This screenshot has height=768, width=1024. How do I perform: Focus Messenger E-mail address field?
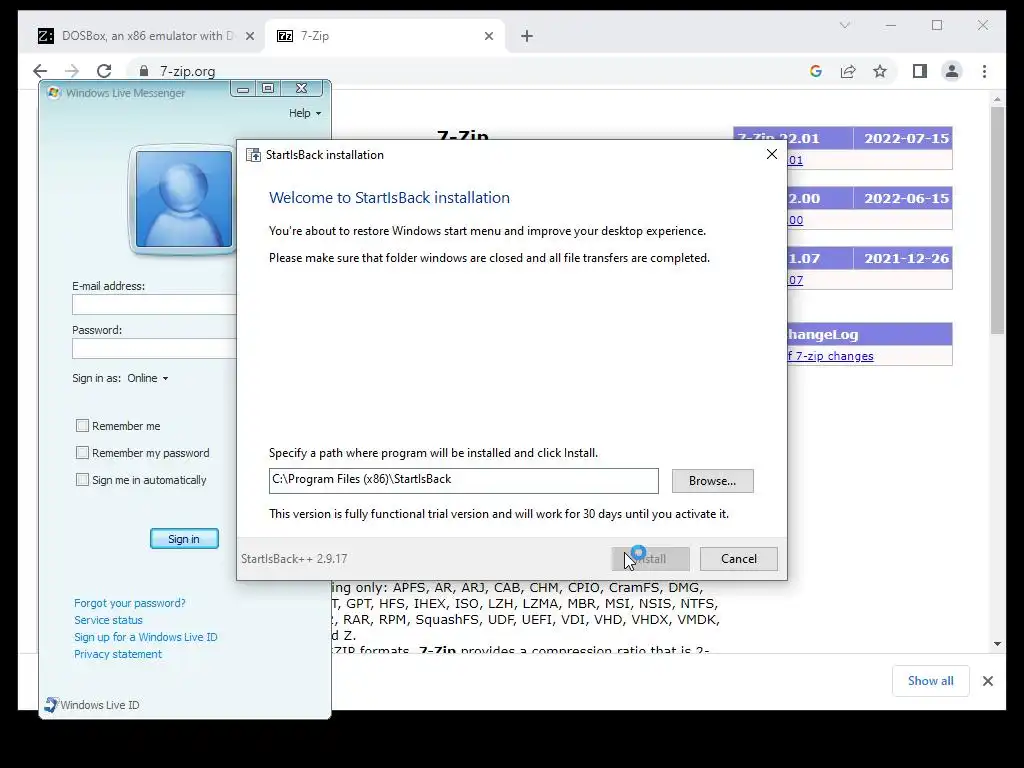click(154, 304)
